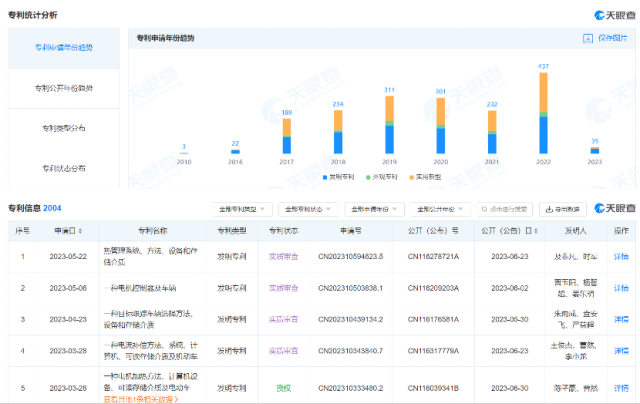
Task: Sort by application date arrow icon
Action: 80,231
